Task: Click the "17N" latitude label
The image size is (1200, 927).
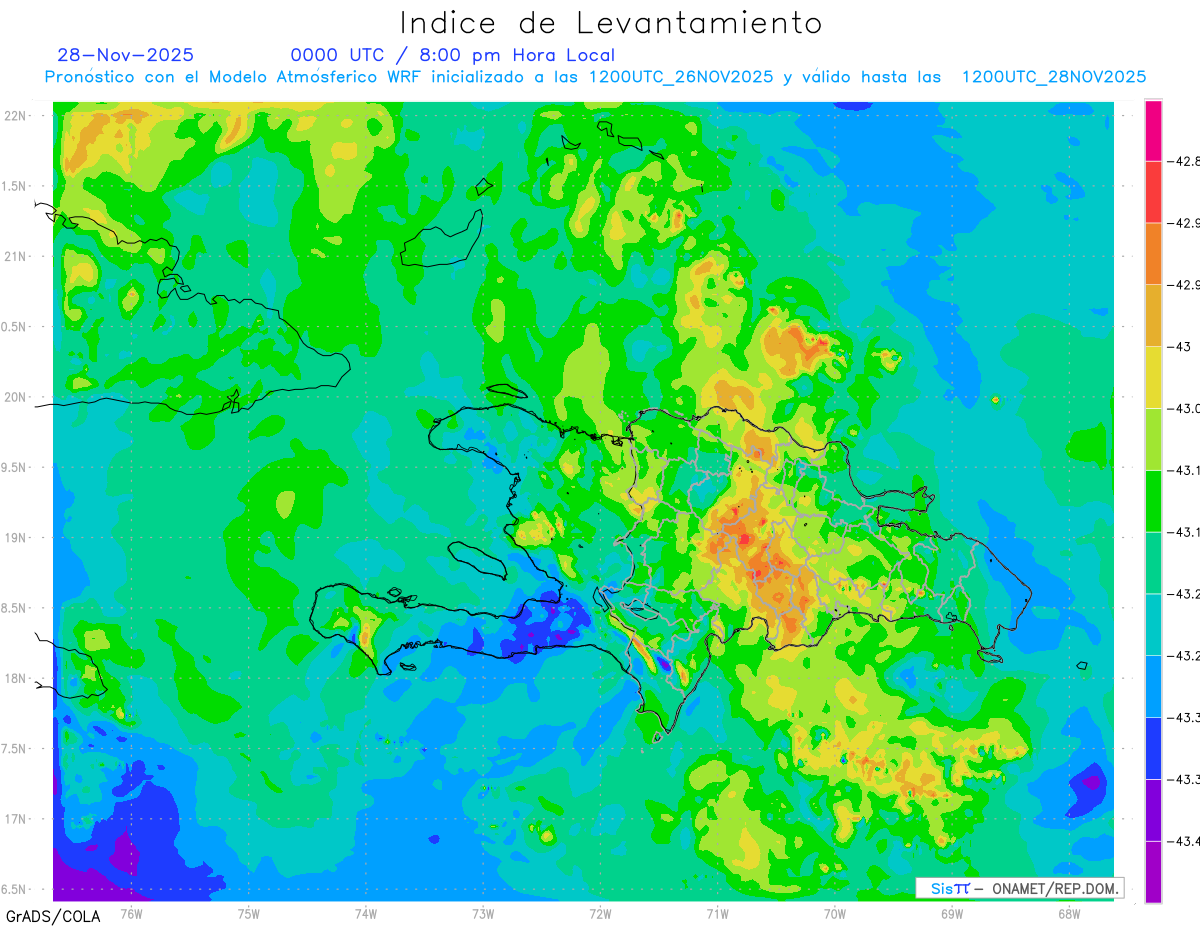Action: pyautogui.click(x=17, y=819)
